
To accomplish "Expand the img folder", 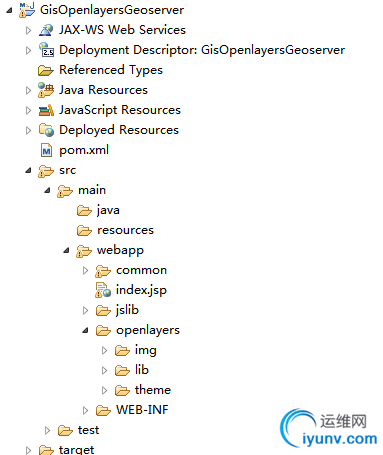I will pos(105,350).
